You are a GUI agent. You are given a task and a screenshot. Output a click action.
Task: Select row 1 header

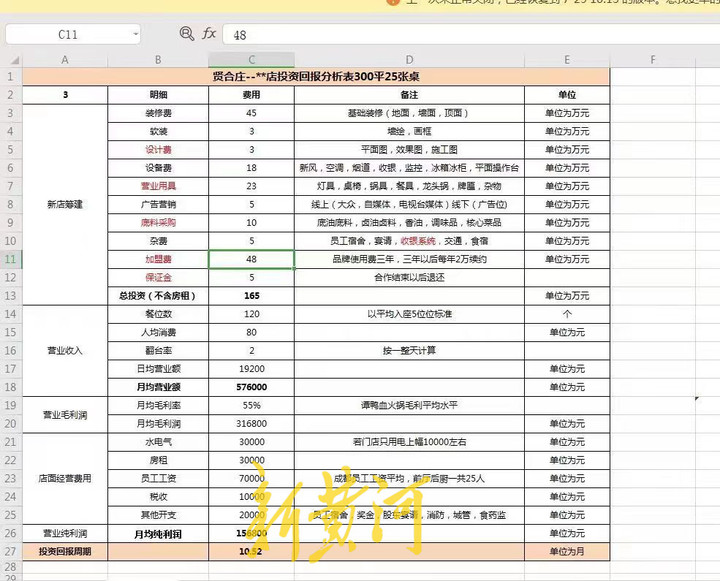[11, 76]
